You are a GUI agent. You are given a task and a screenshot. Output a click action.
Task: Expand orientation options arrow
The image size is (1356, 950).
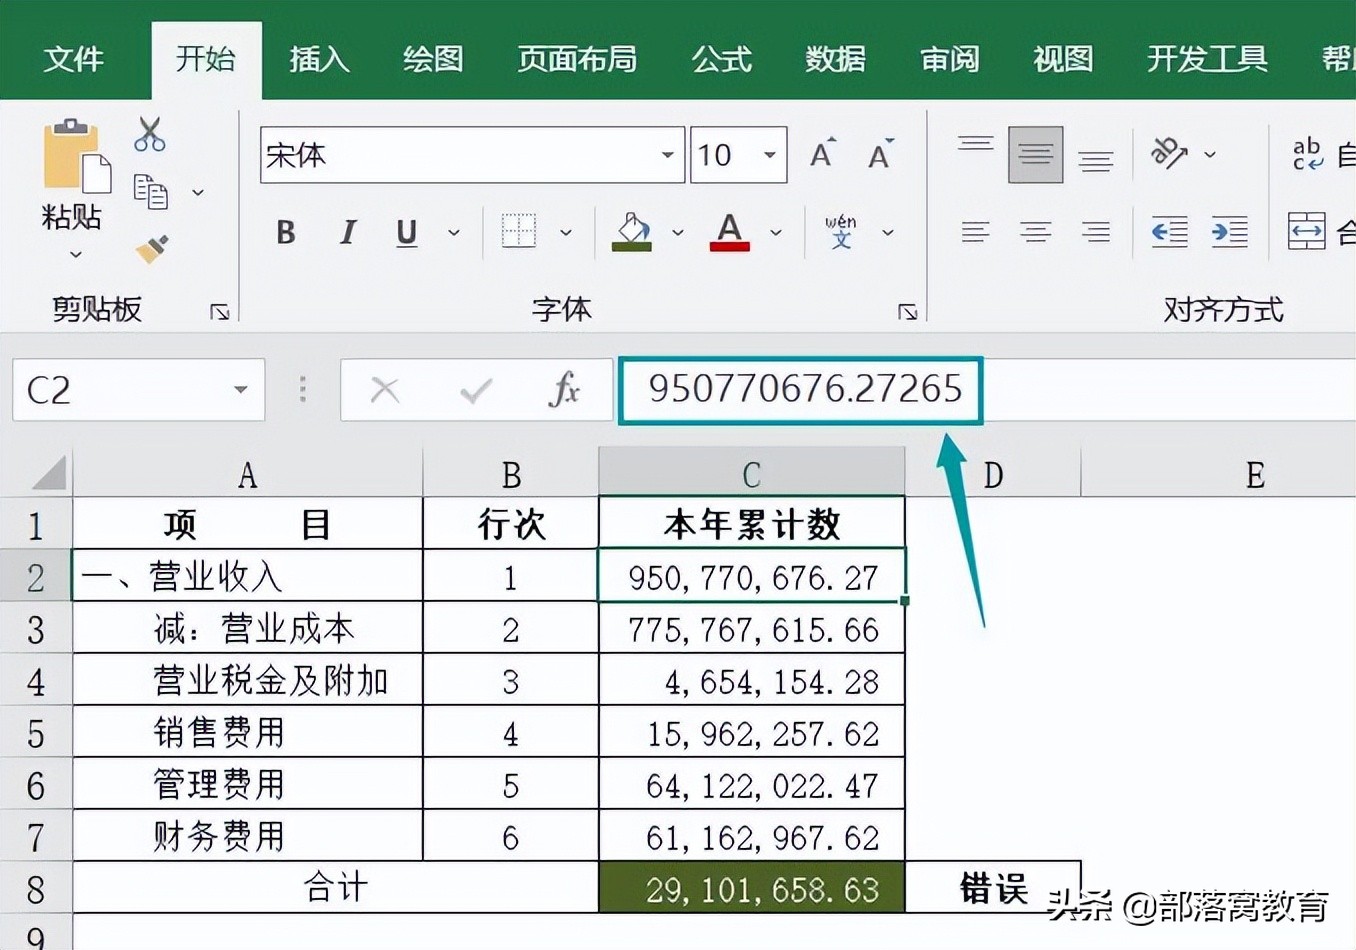point(1210,154)
